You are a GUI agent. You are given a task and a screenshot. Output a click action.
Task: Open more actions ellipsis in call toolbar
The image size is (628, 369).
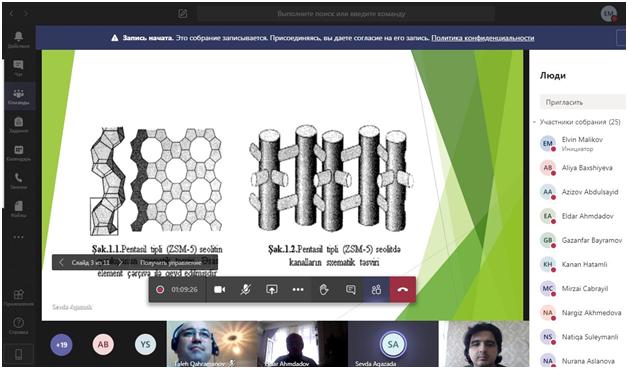point(298,289)
